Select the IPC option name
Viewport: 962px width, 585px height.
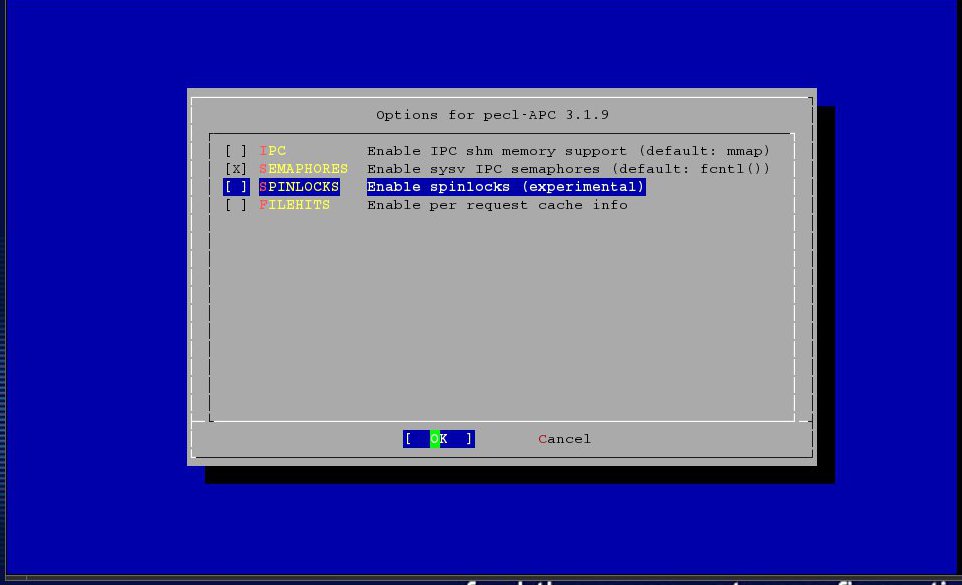coord(272,151)
